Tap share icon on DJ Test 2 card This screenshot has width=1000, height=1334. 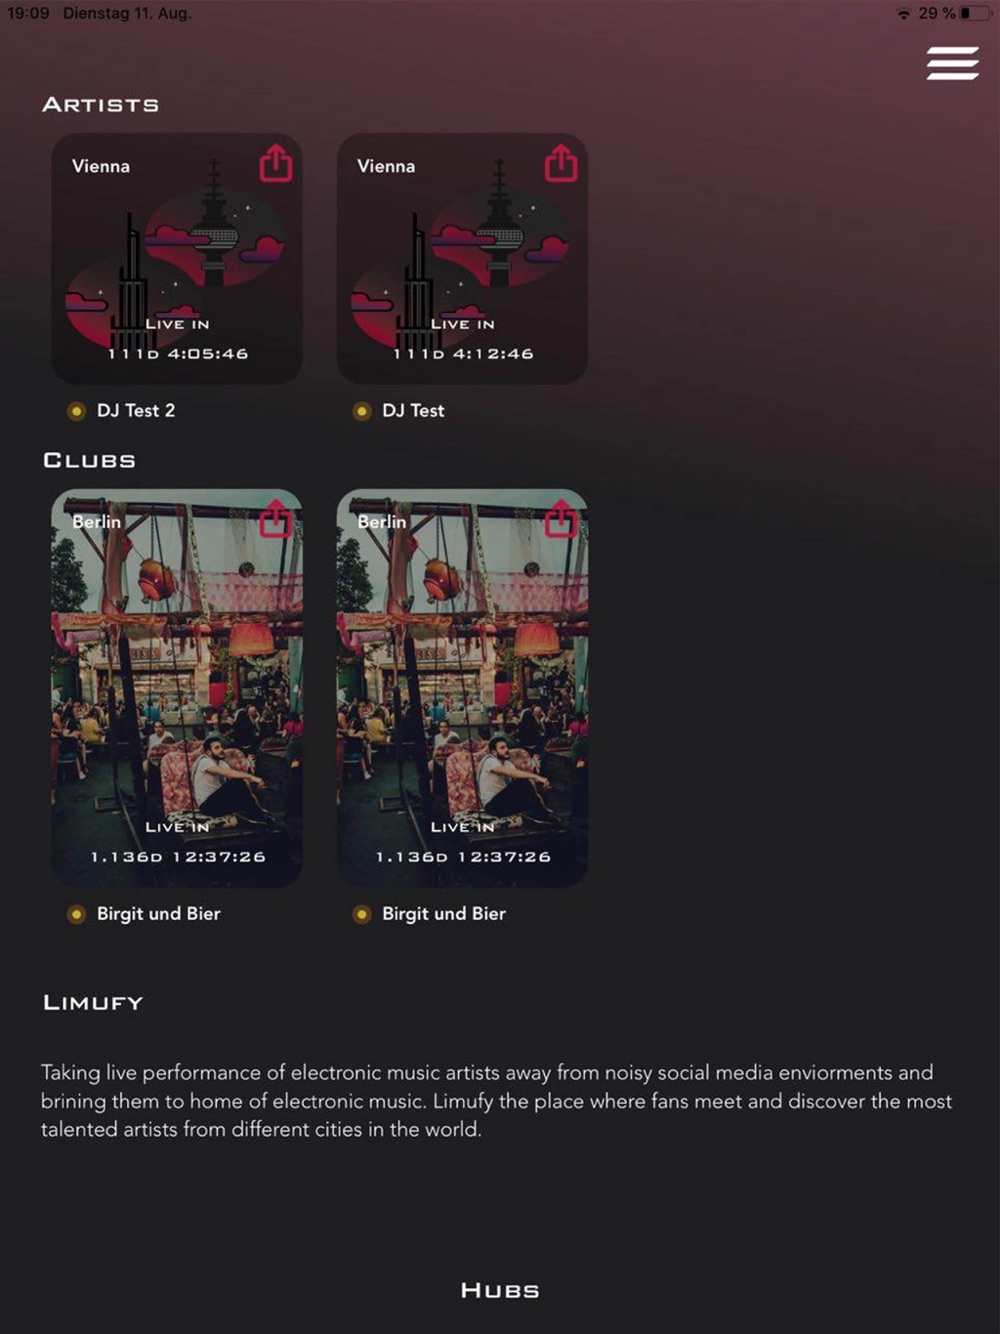click(276, 163)
